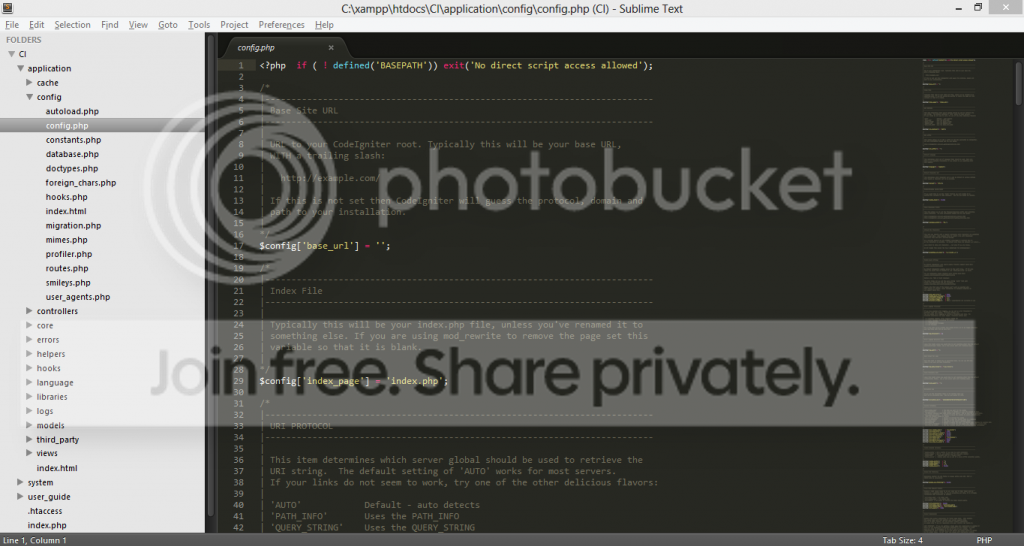Open the Find menu
Viewport: 1024px width, 546px height.
[x=110, y=25]
